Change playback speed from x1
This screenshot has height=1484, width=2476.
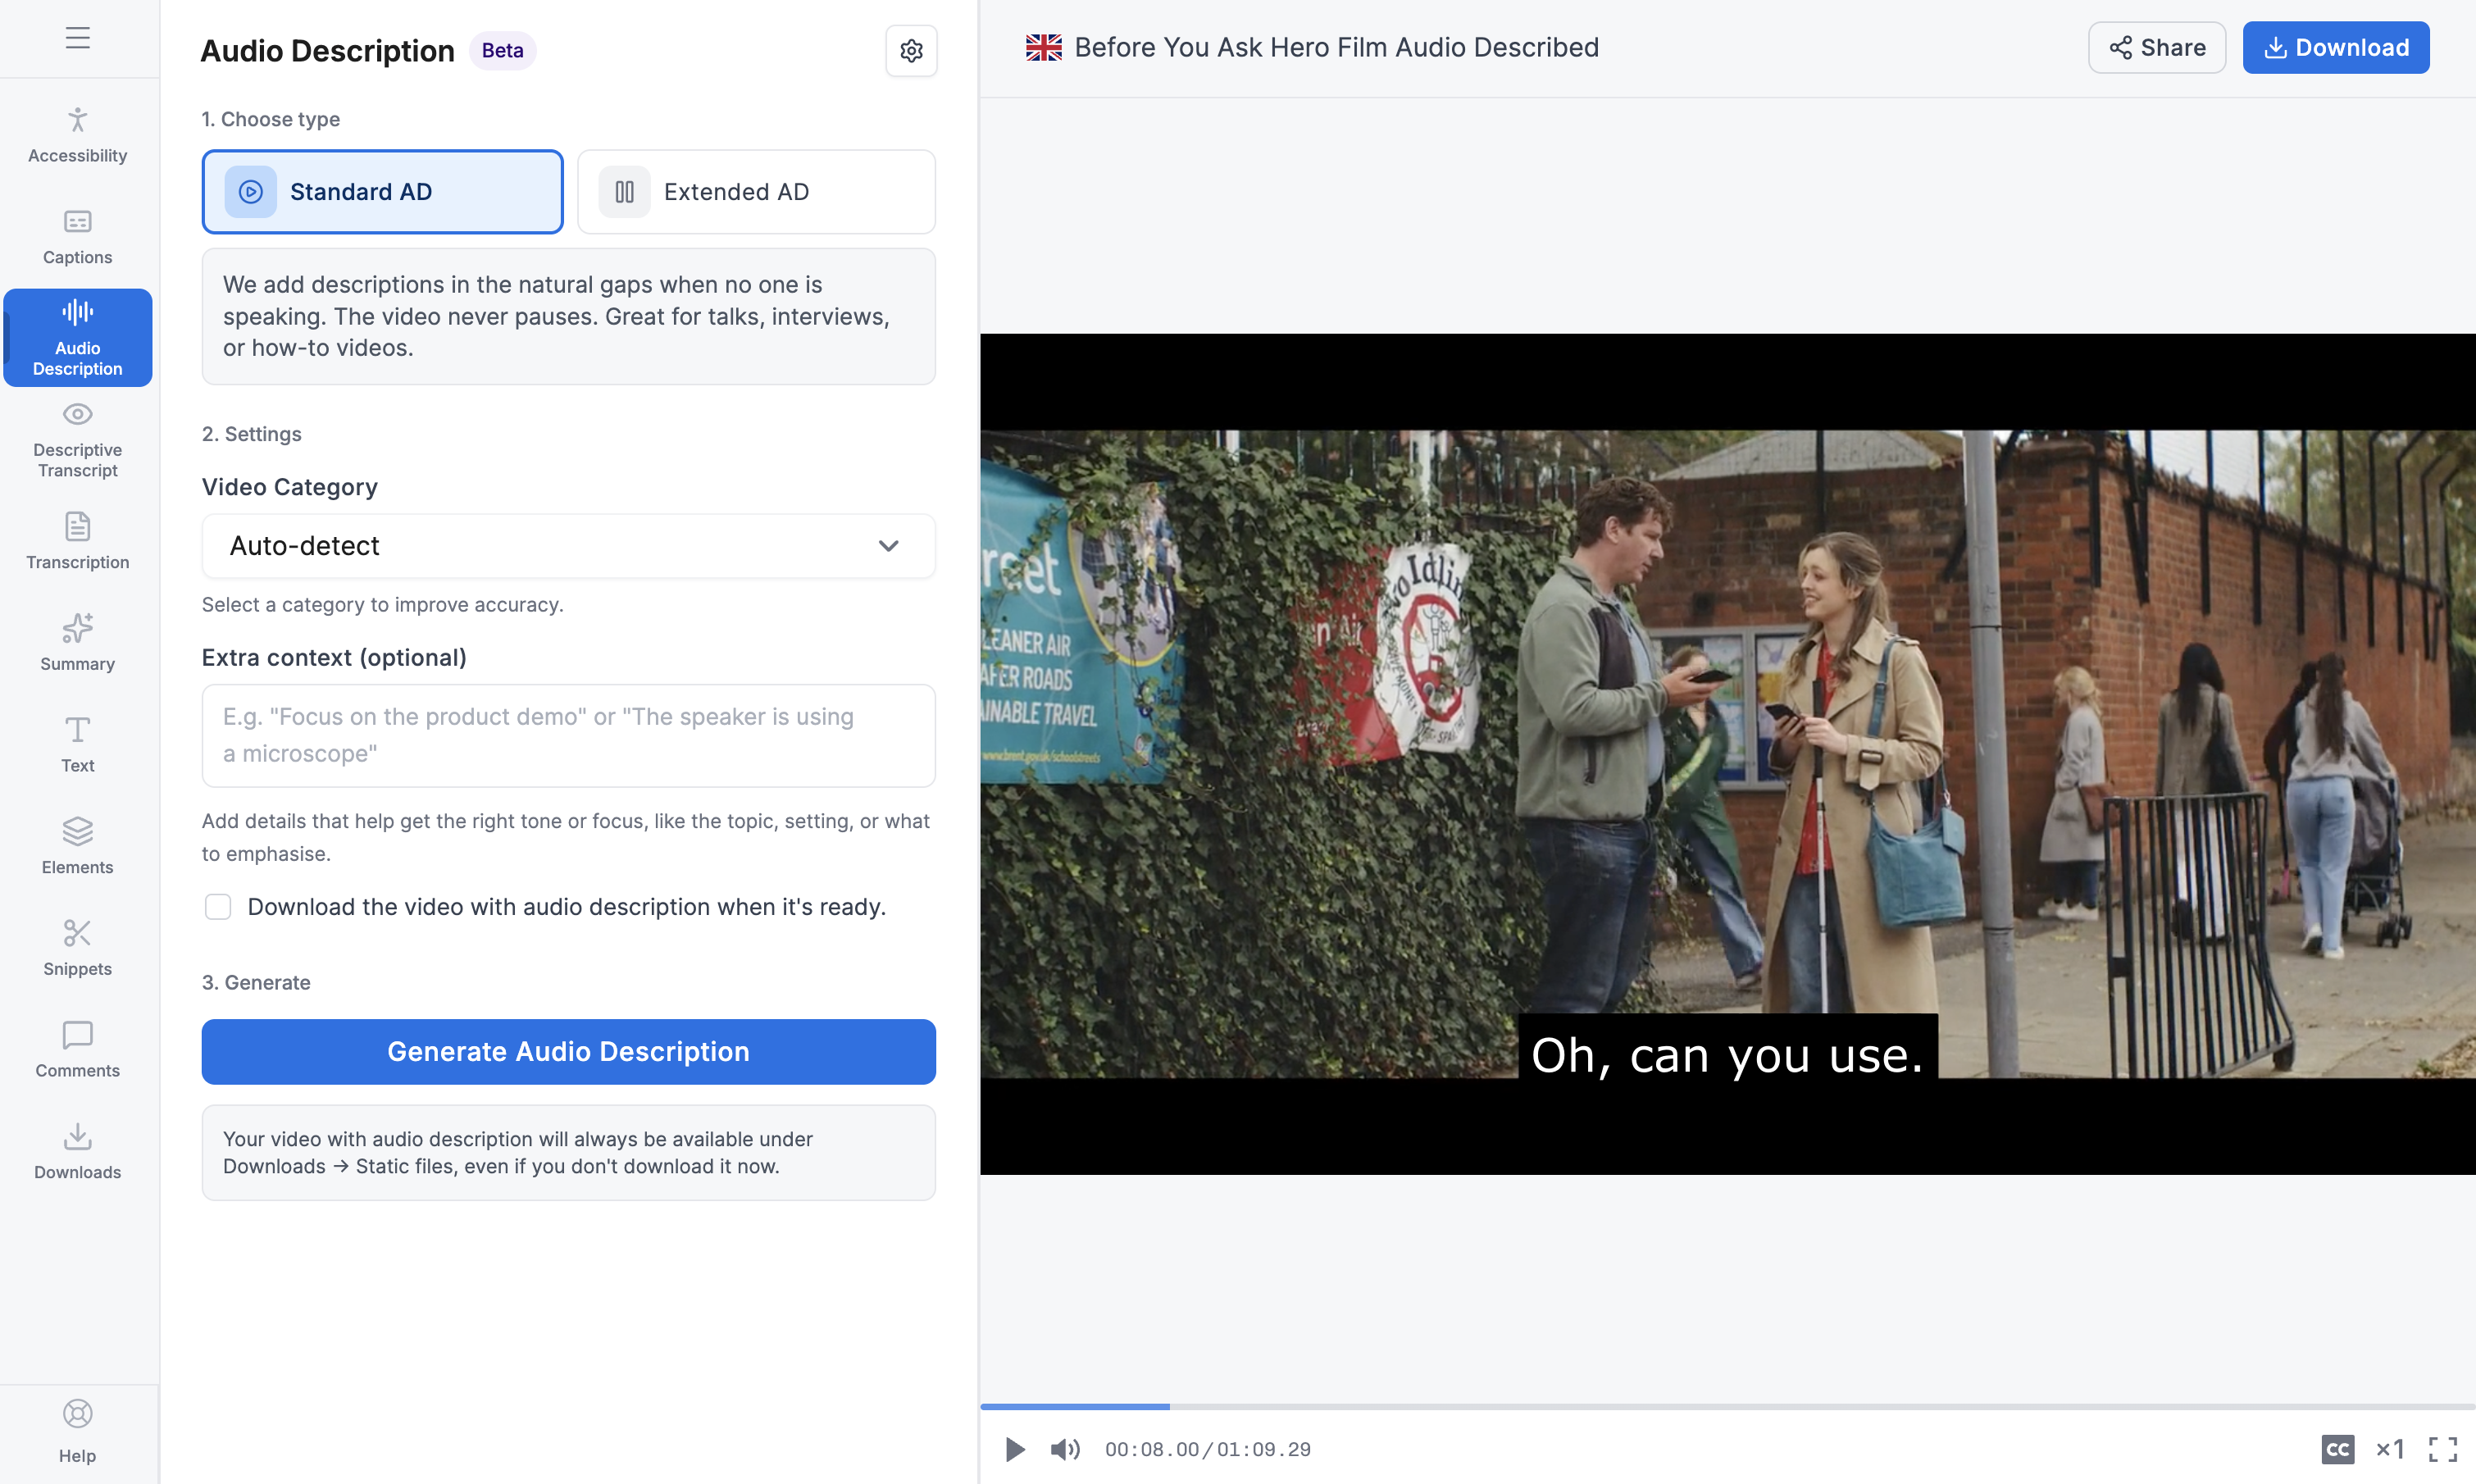pos(2391,1448)
